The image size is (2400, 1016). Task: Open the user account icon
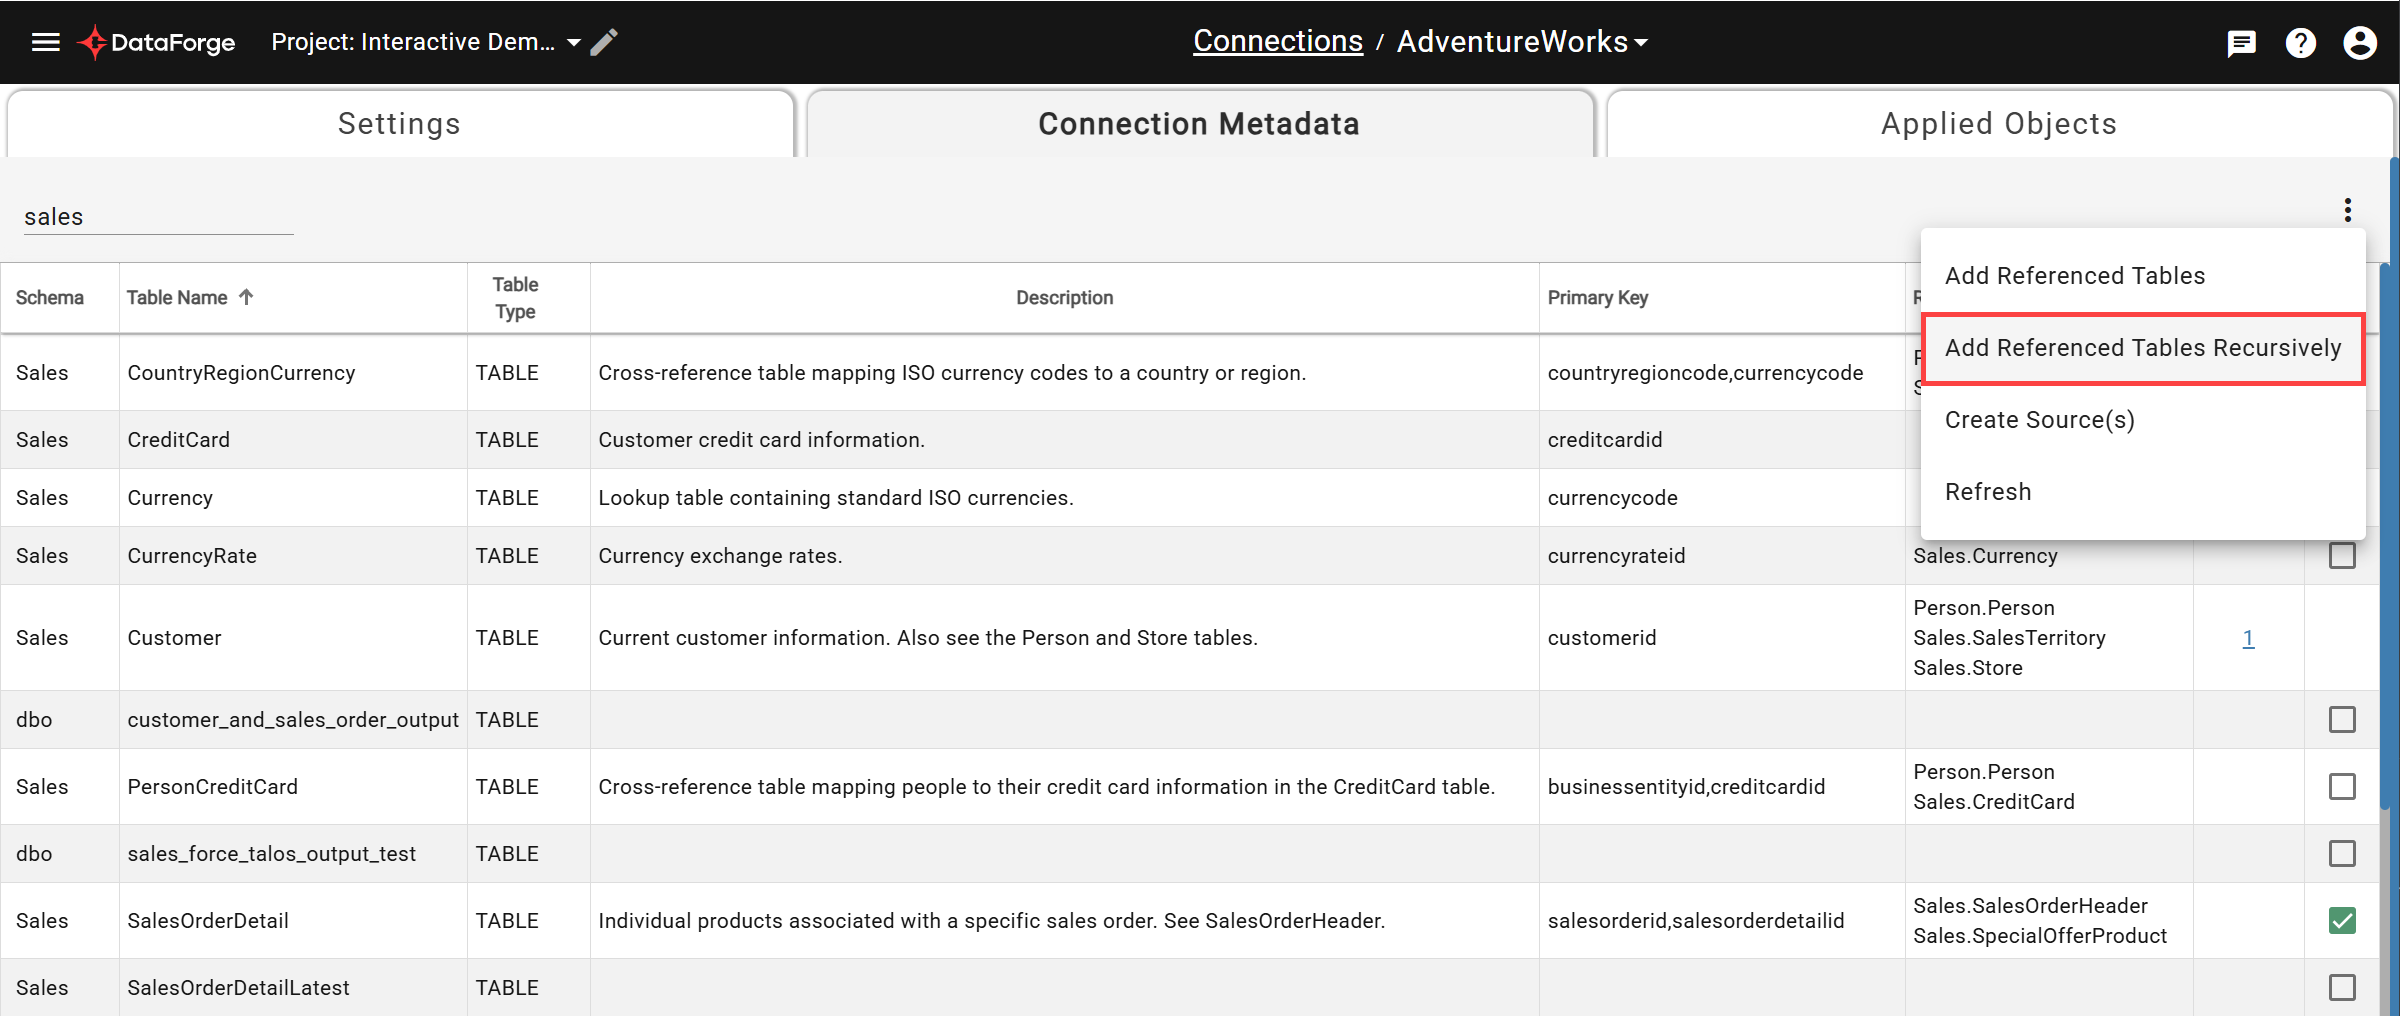coord(2360,42)
